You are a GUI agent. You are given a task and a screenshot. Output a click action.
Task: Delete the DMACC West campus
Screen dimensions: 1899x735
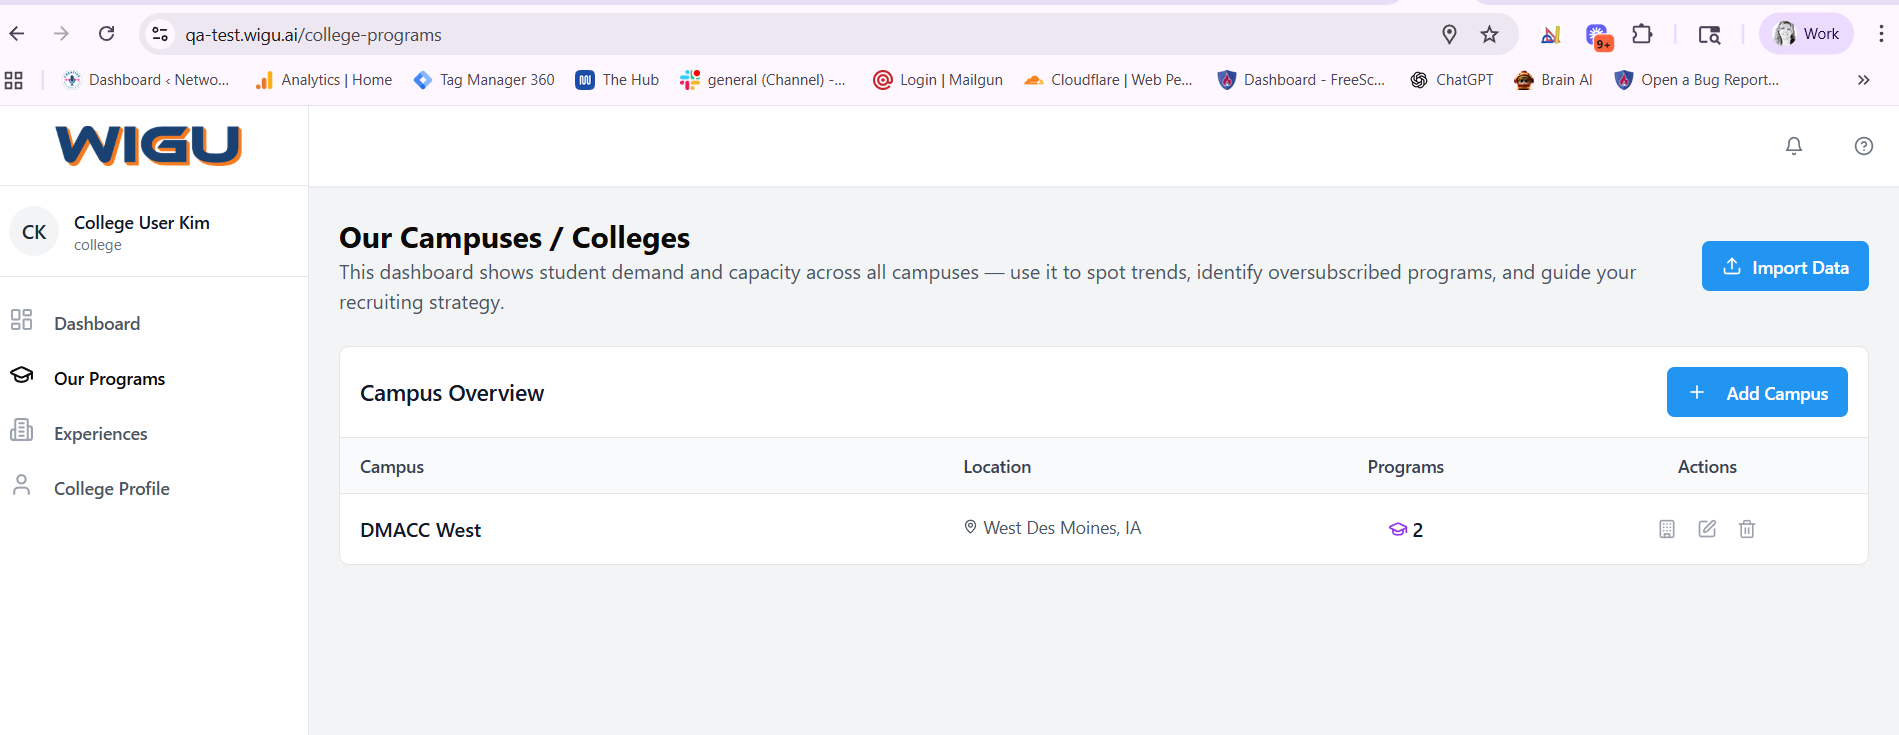tap(1747, 529)
